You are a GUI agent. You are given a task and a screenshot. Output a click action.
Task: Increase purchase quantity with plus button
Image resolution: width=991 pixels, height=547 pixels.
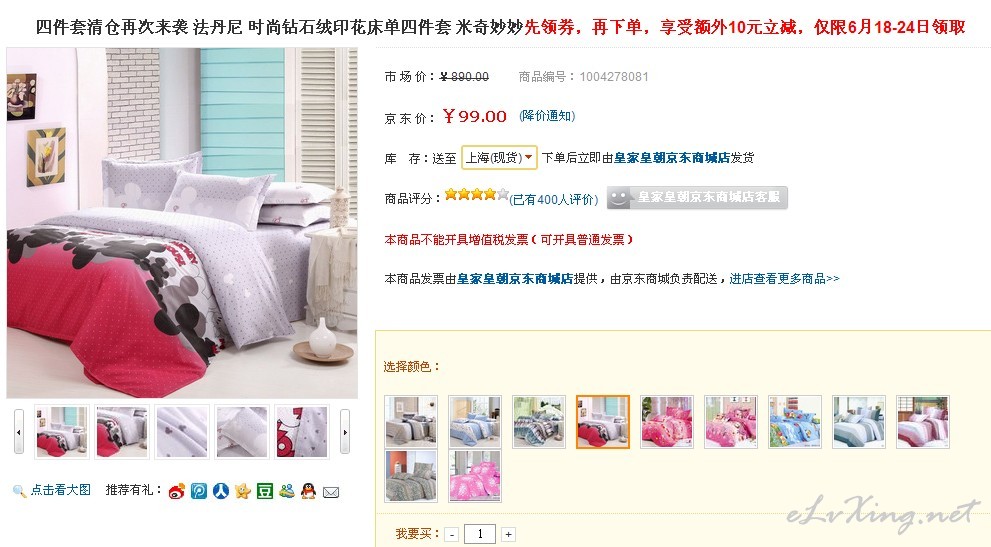click(x=508, y=534)
